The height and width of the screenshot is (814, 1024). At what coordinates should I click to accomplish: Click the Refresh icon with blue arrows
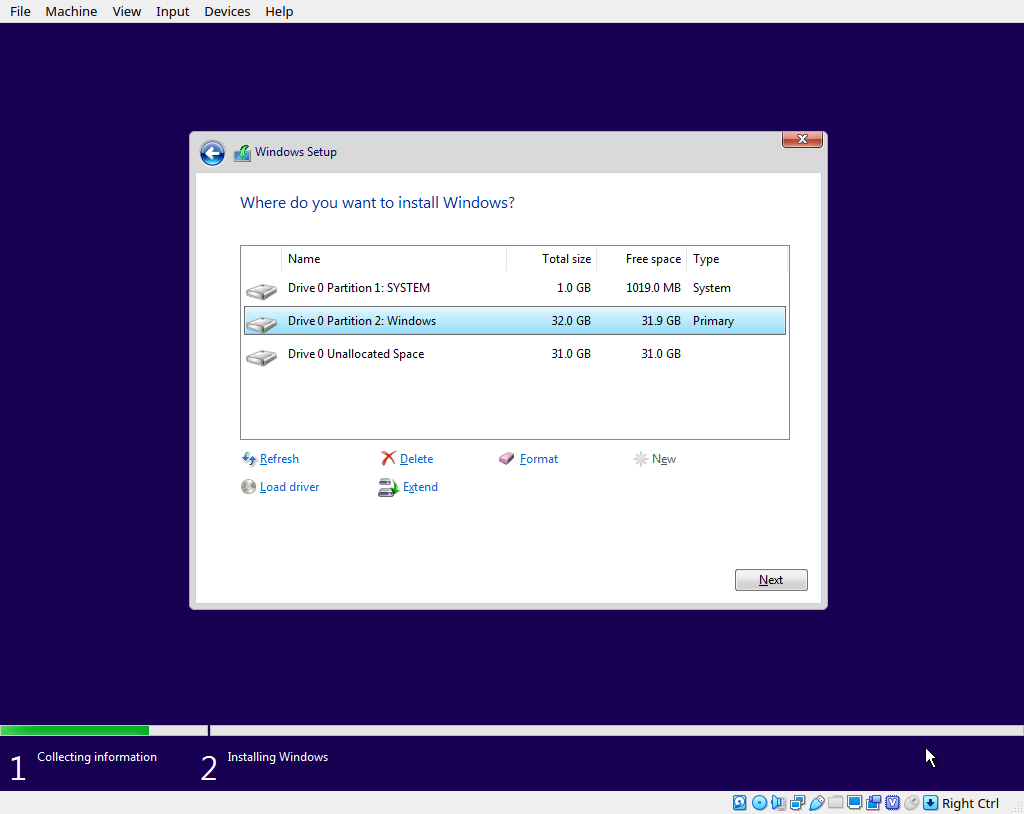(x=249, y=459)
